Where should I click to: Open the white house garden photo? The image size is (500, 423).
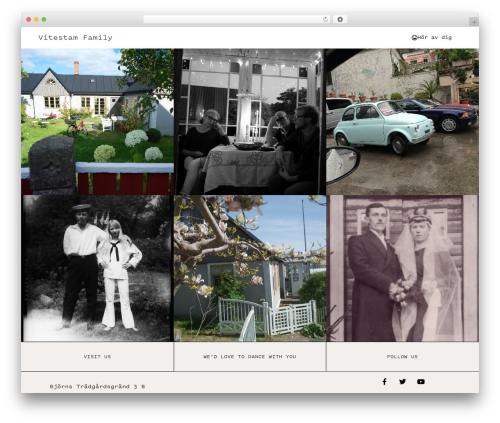(97, 122)
